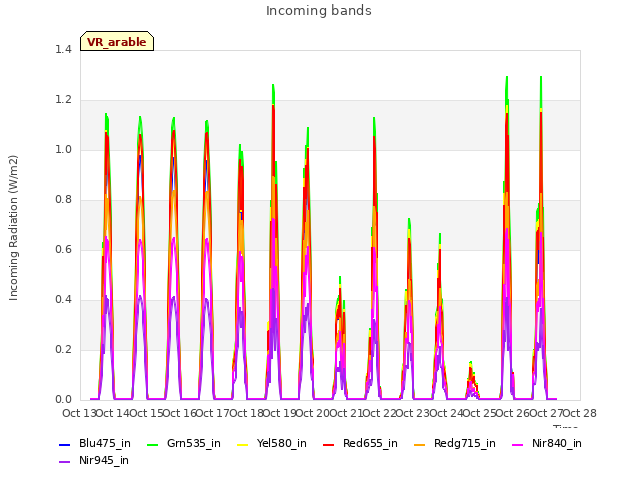Click the purple Nir945_in legend color marker

(64, 462)
